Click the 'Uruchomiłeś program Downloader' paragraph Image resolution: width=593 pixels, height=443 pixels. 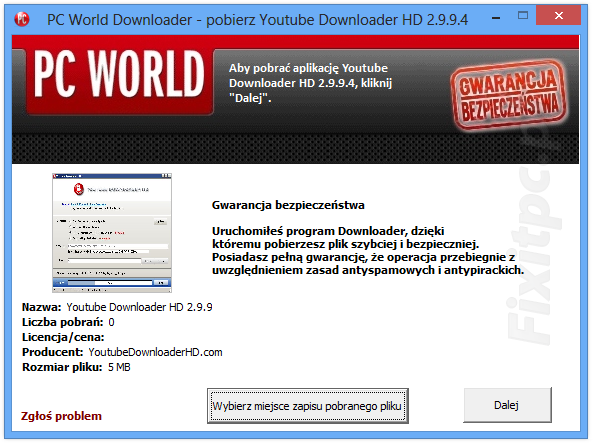pos(368,250)
